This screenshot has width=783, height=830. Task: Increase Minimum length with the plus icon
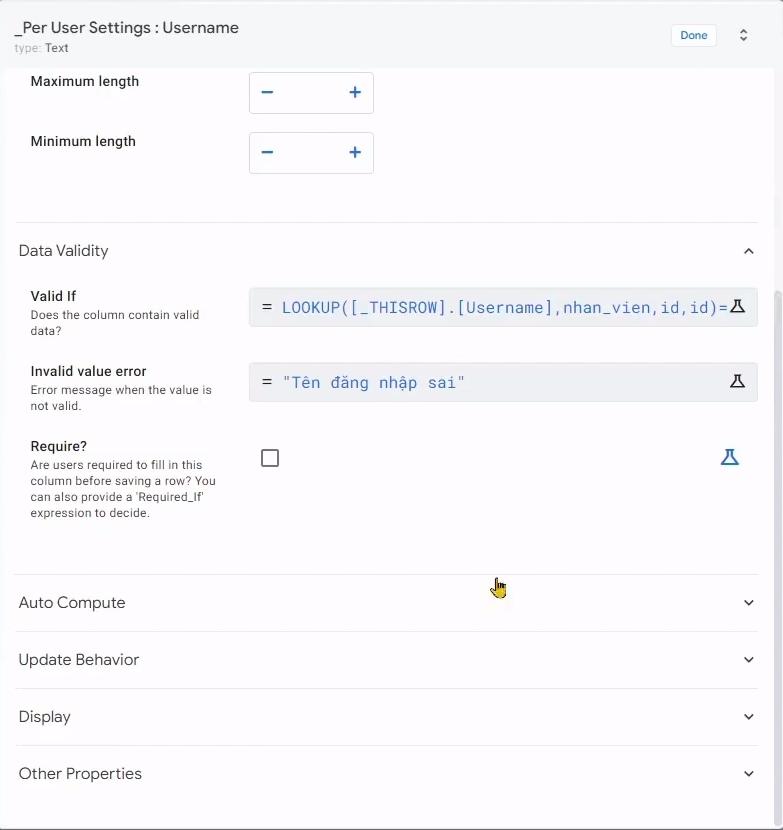tap(354, 152)
